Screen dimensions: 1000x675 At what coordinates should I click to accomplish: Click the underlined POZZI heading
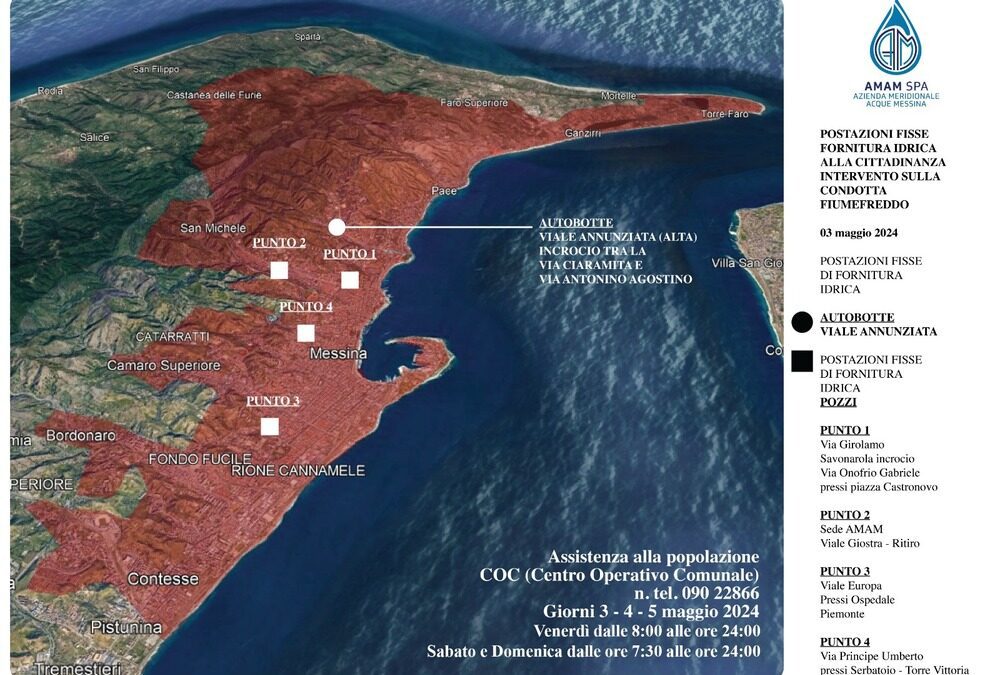pos(838,402)
